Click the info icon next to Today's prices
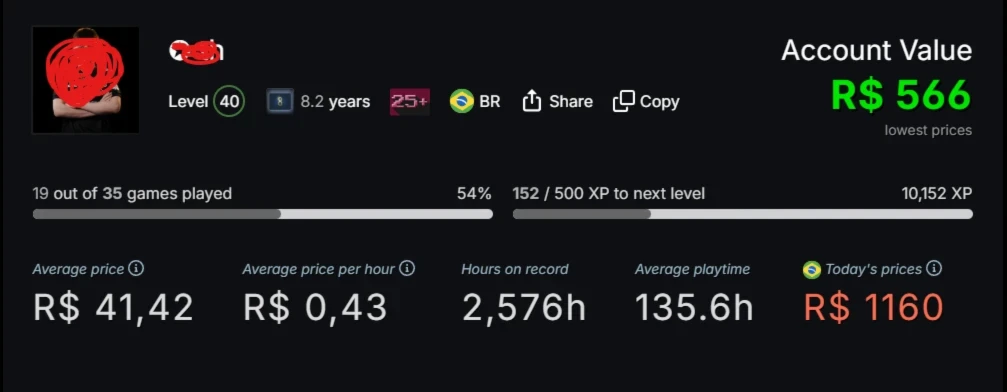The height and width of the screenshot is (392, 1007). (x=934, y=269)
